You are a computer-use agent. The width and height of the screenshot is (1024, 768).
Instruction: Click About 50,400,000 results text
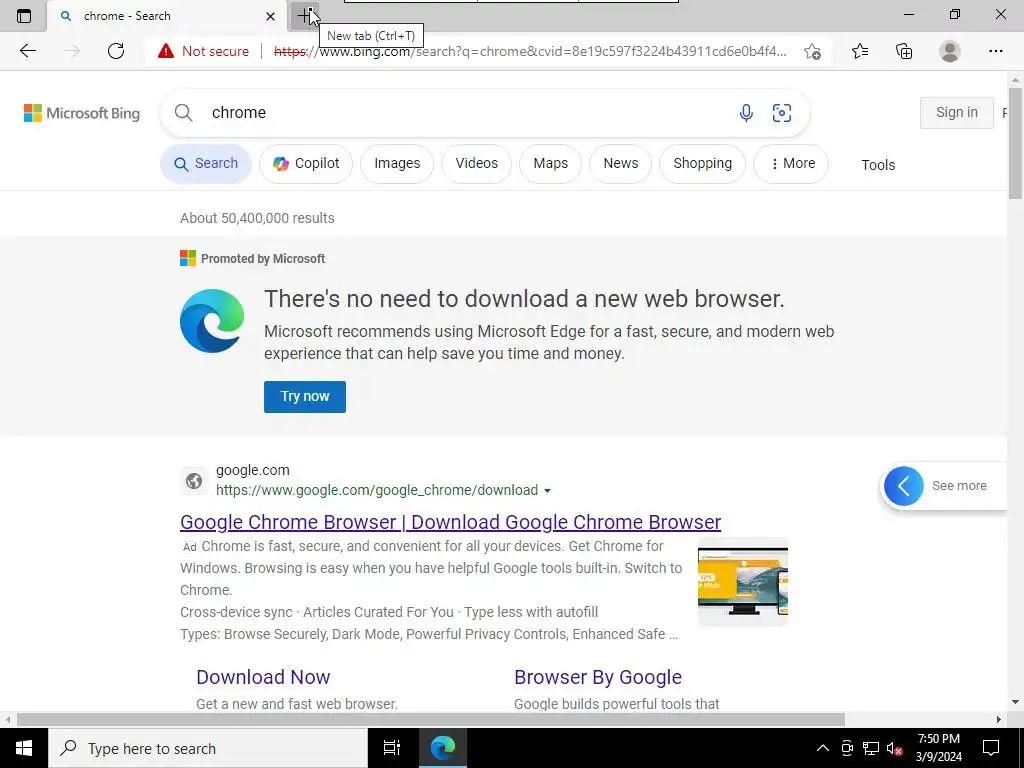tap(257, 218)
